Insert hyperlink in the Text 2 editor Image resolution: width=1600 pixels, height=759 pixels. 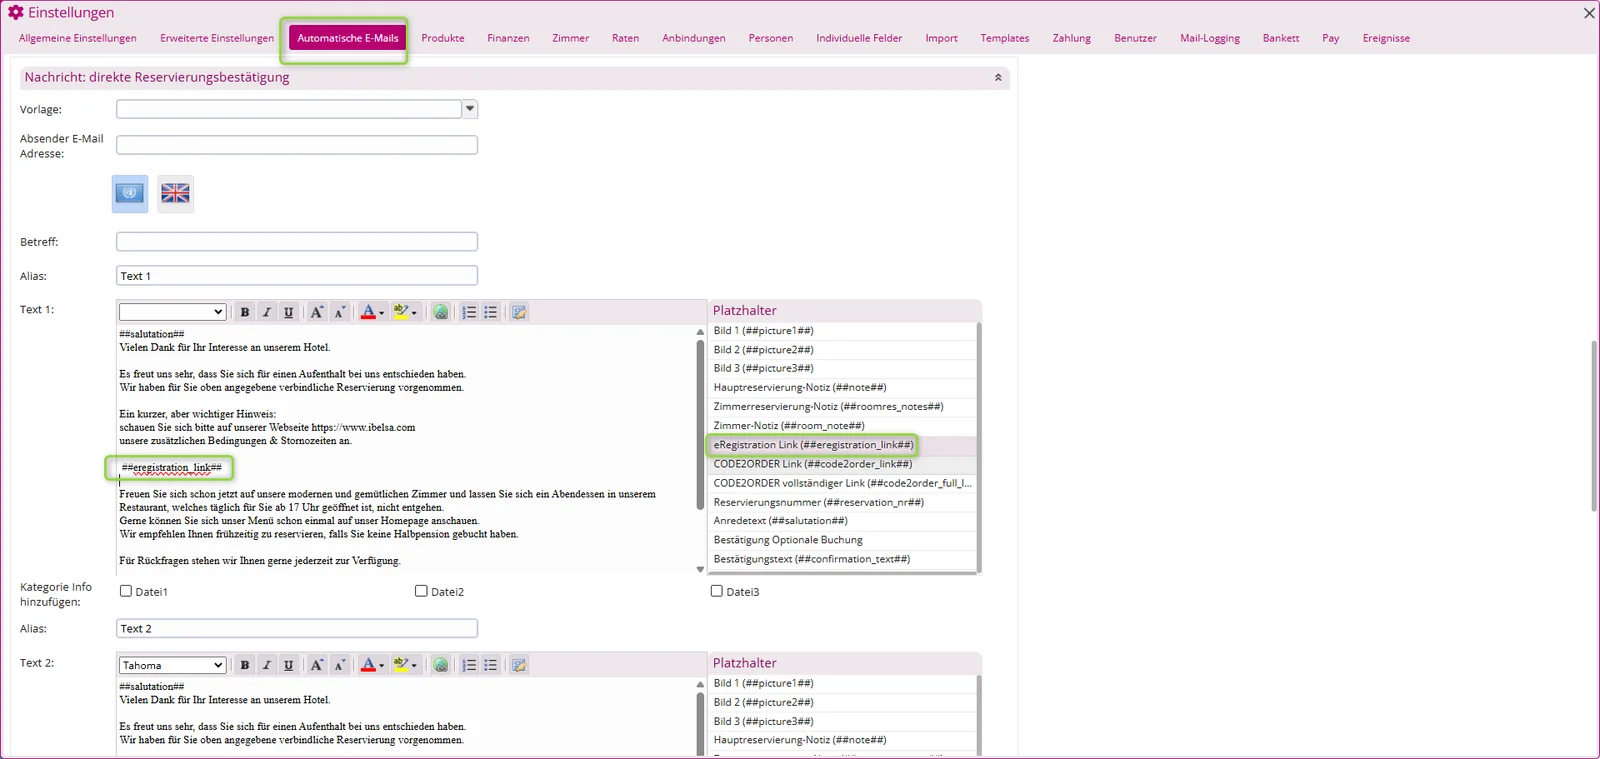(441, 665)
